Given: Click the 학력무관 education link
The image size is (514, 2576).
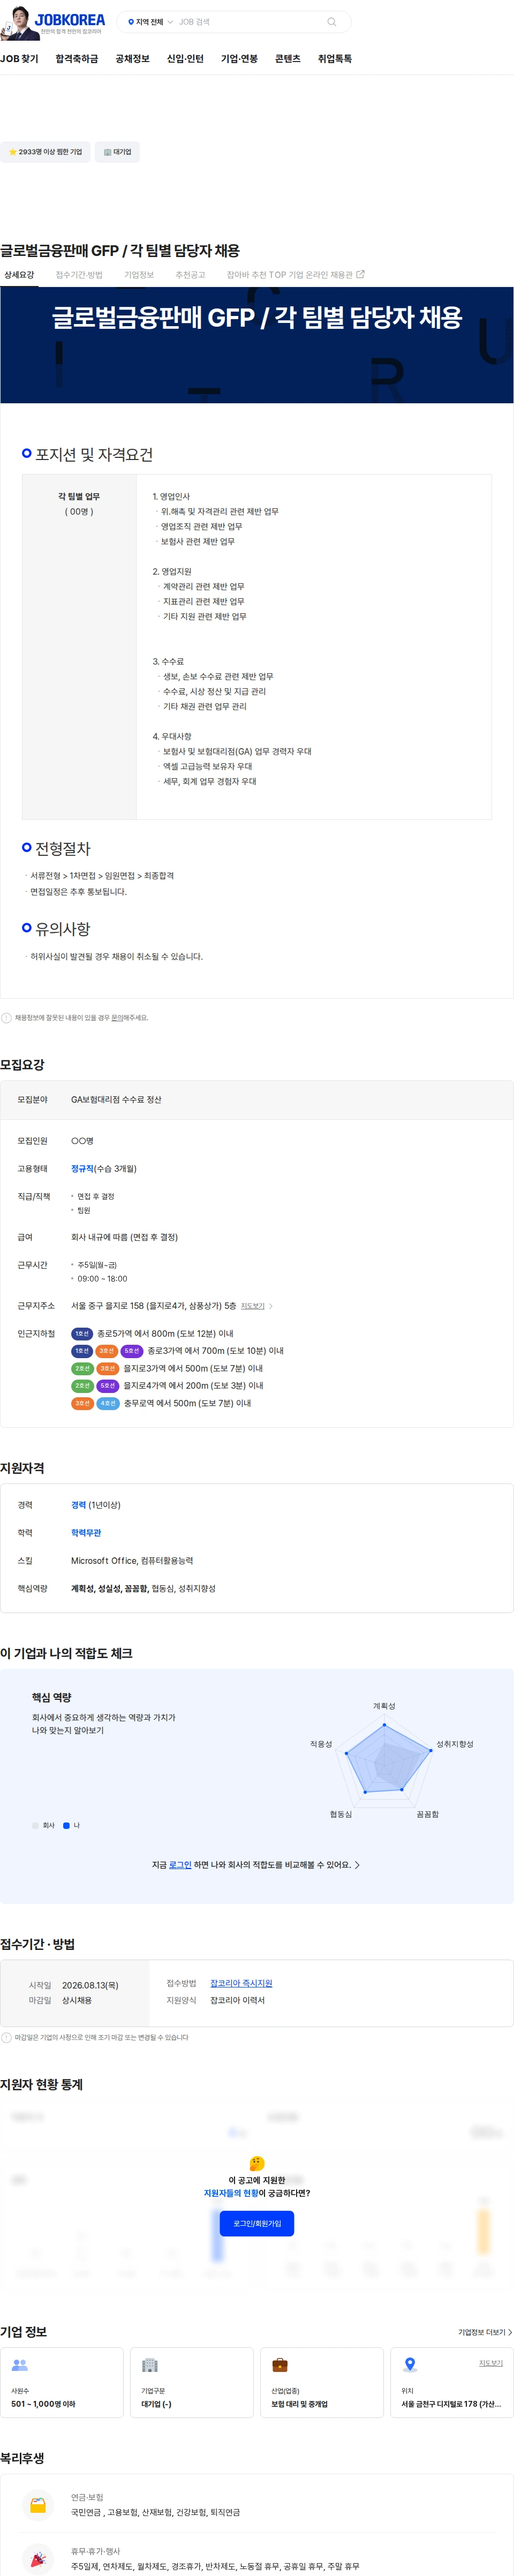Looking at the screenshot, I should pyautogui.click(x=86, y=1533).
